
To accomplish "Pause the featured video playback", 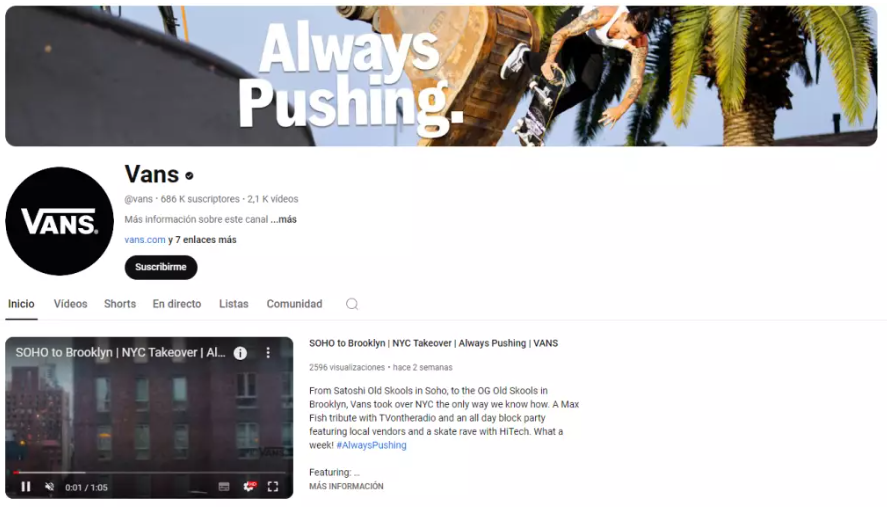I will pos(26,487).
